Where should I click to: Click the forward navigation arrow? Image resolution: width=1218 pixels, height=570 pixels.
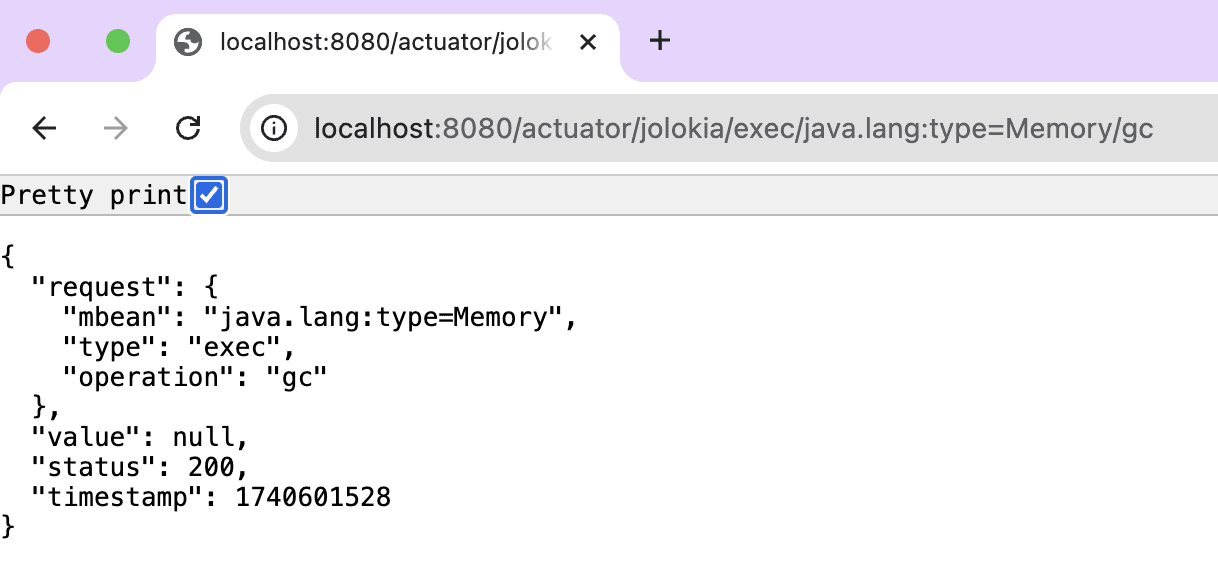pyautogui.click(x=116, y=128)
